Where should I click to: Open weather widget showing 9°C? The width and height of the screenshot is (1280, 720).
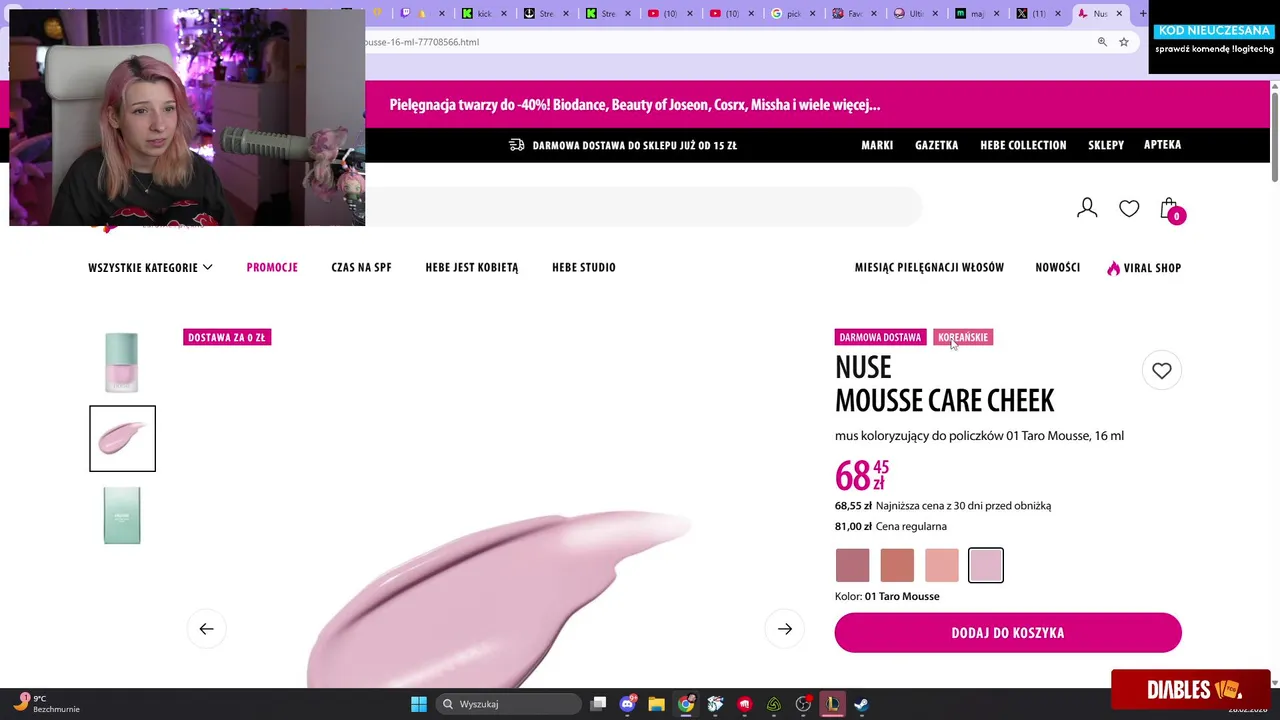pos(45,704)
